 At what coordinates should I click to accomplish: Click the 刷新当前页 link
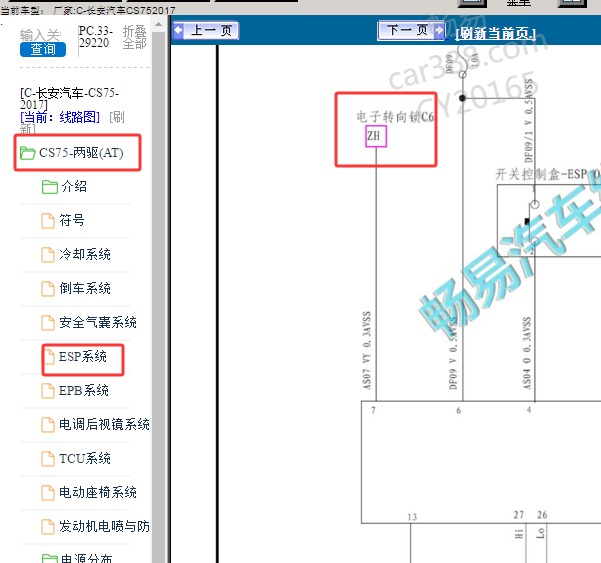click(495, 34)
